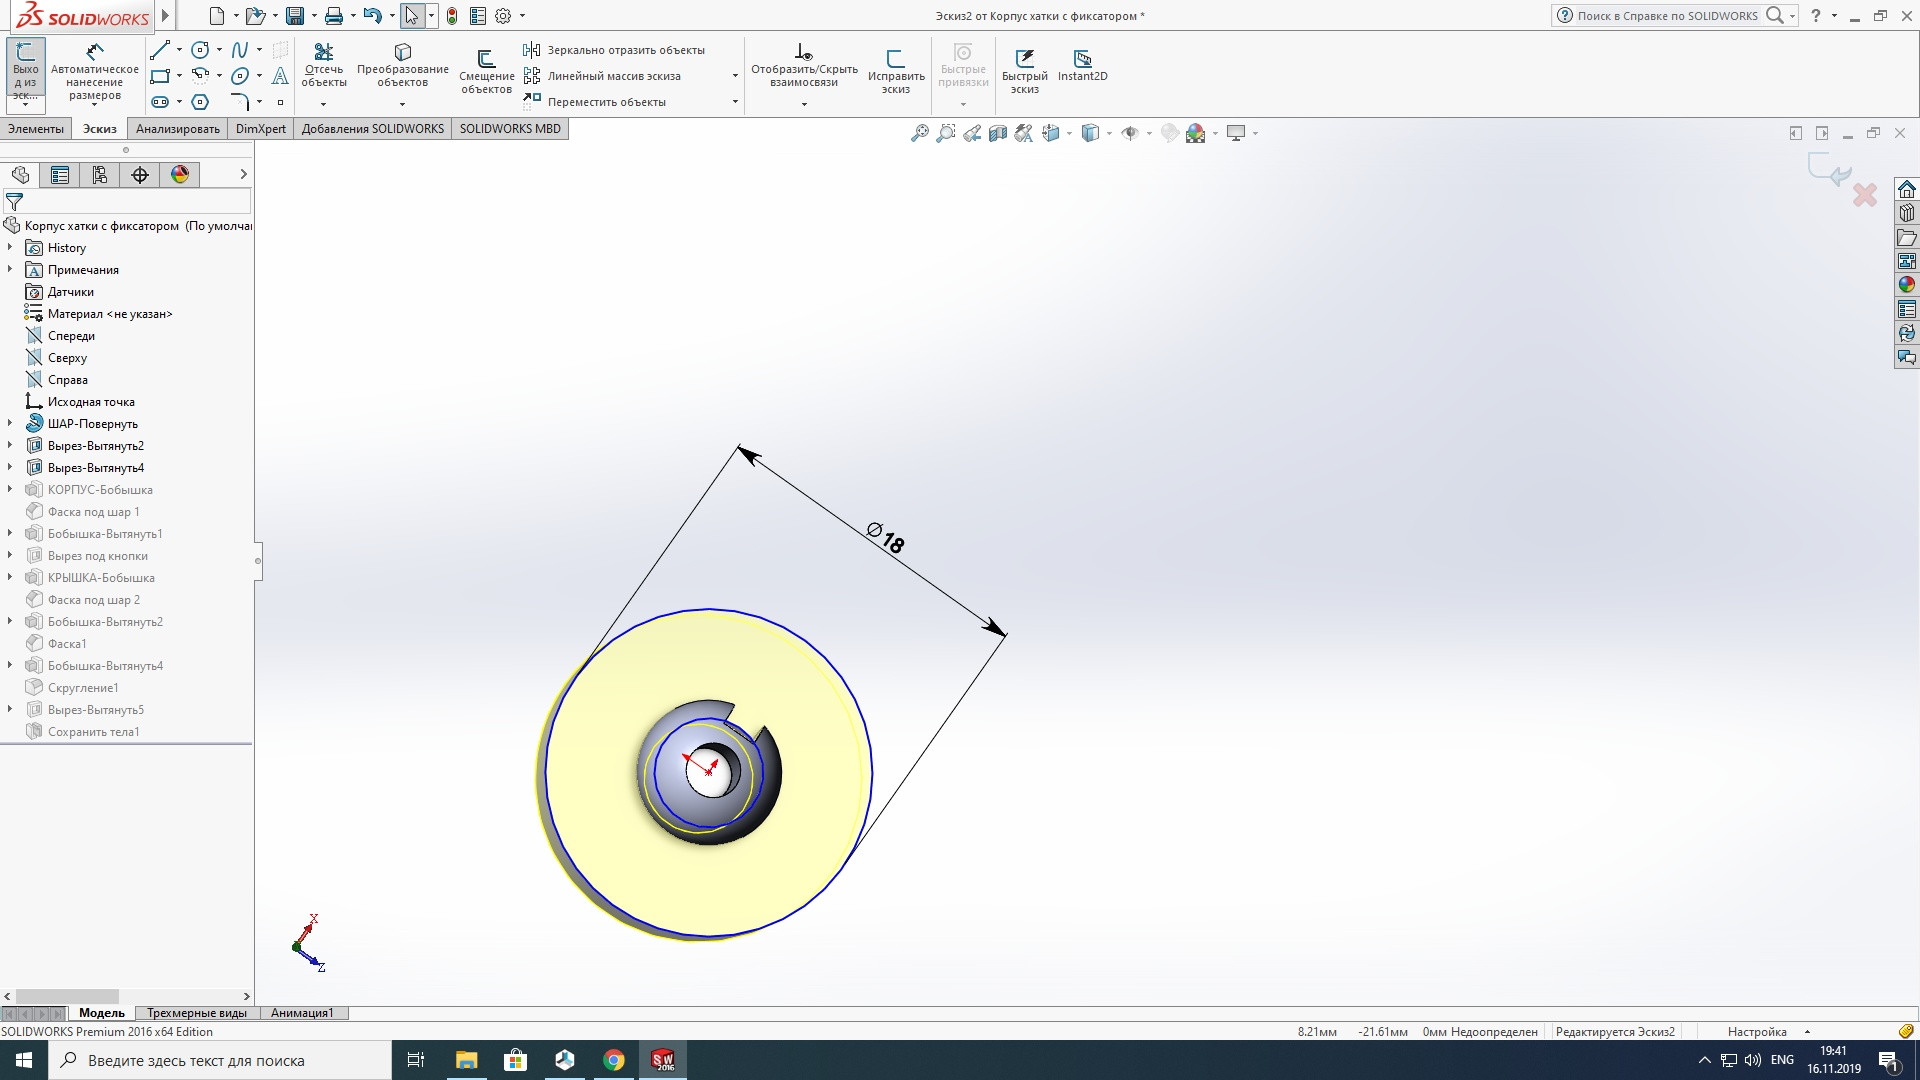Click the Windows Start button

pyautogui.click(x=24, y=1060)
